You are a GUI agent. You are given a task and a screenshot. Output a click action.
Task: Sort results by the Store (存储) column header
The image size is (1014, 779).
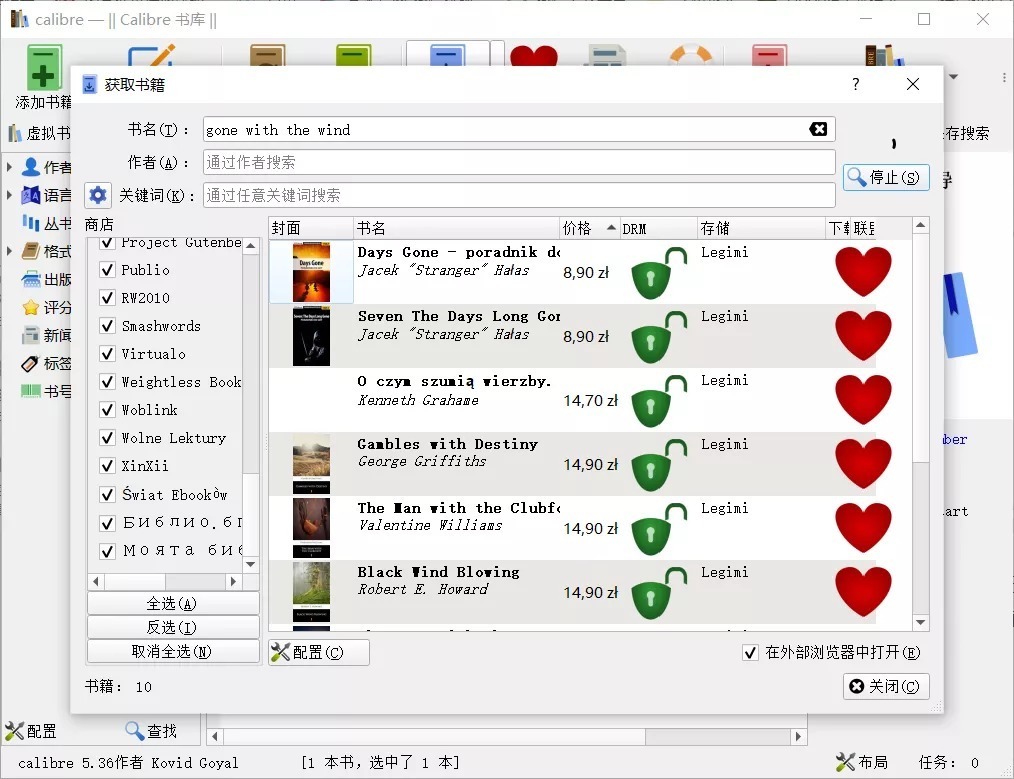[761, 228]
